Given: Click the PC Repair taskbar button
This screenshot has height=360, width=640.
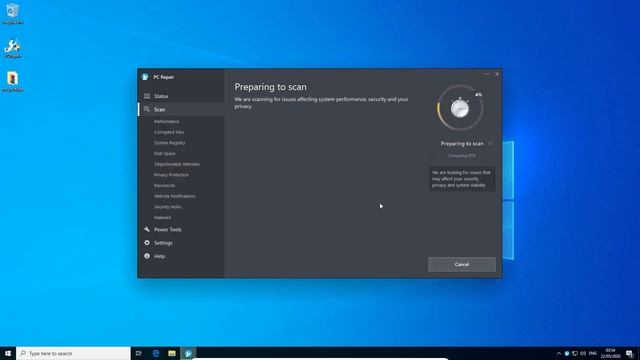Looking at the screenshot, I should [x=188, y=353].
